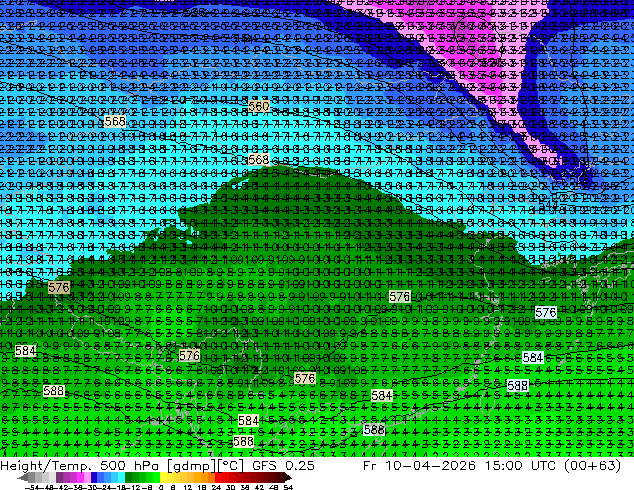Click the positive 54 legend value
634x490 pixels.
point(287,488)
